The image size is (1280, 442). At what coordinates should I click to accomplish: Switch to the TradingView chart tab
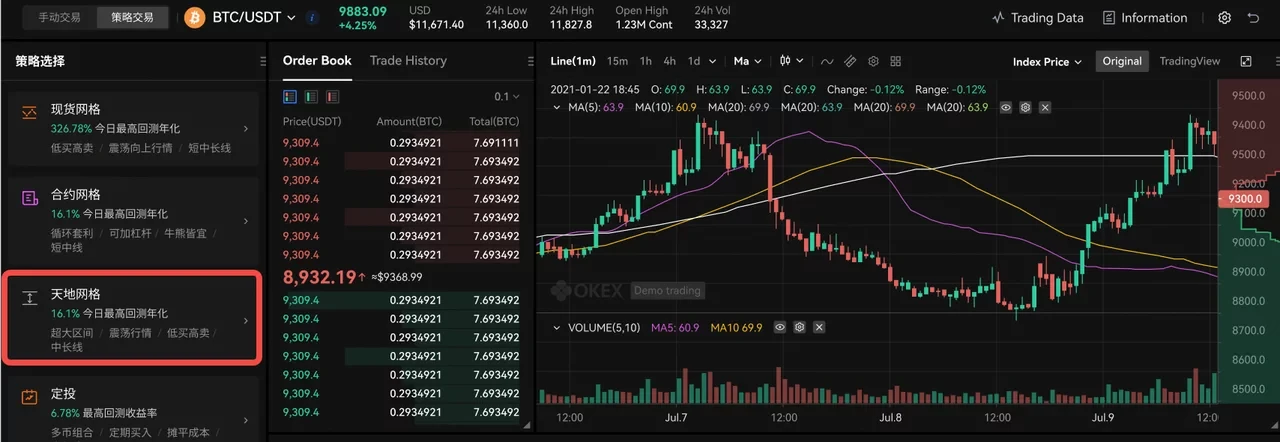(x=1189, y=61)
